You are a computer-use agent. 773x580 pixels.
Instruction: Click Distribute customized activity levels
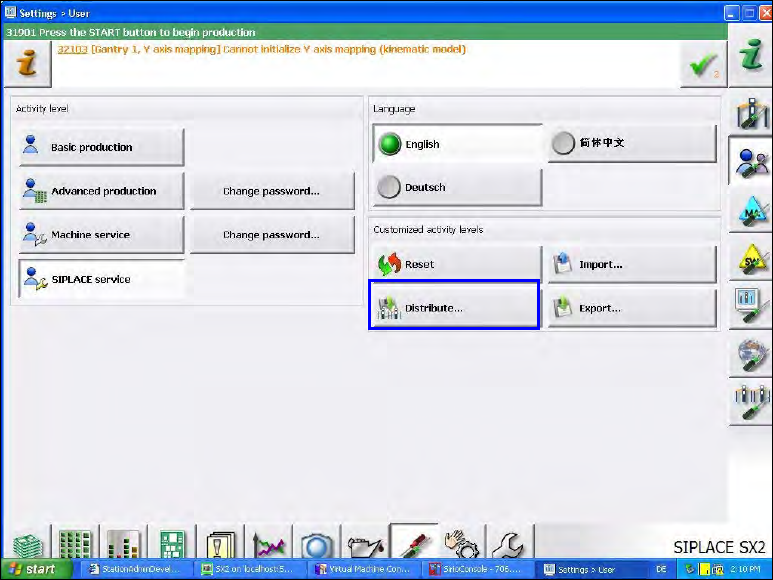click(x=455, y=305)
